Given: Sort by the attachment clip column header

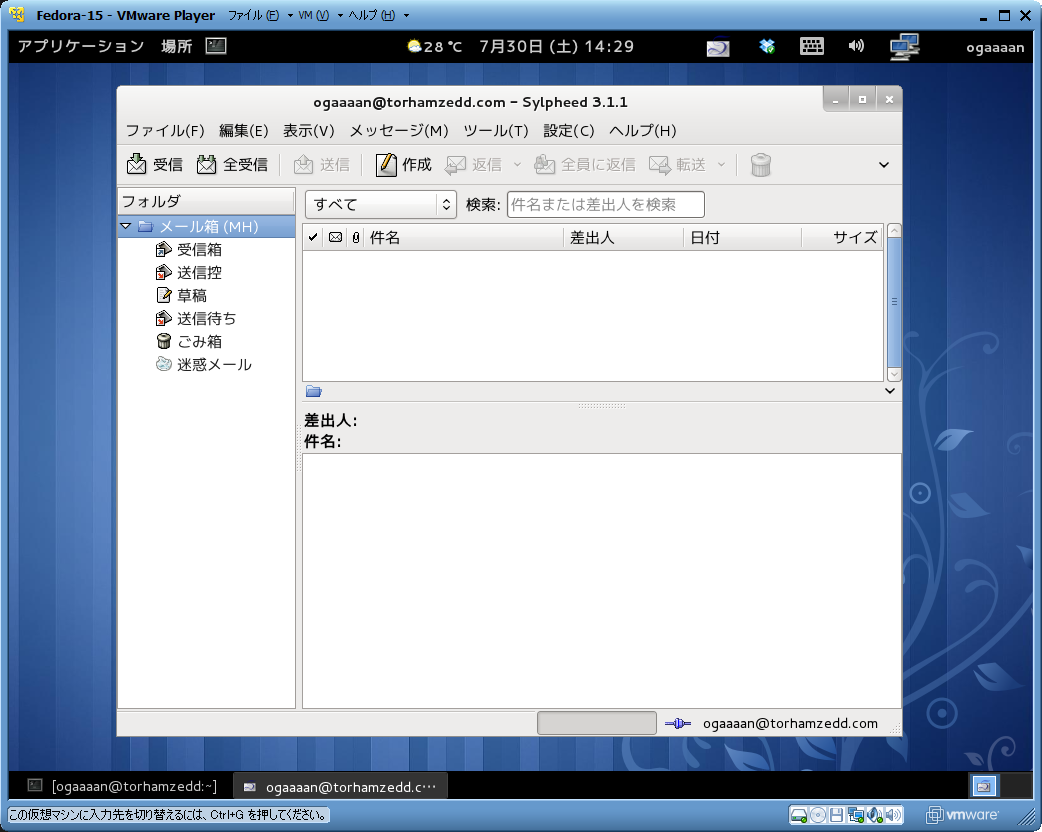Looking at the screenshot, I should [x=356, y=237].
